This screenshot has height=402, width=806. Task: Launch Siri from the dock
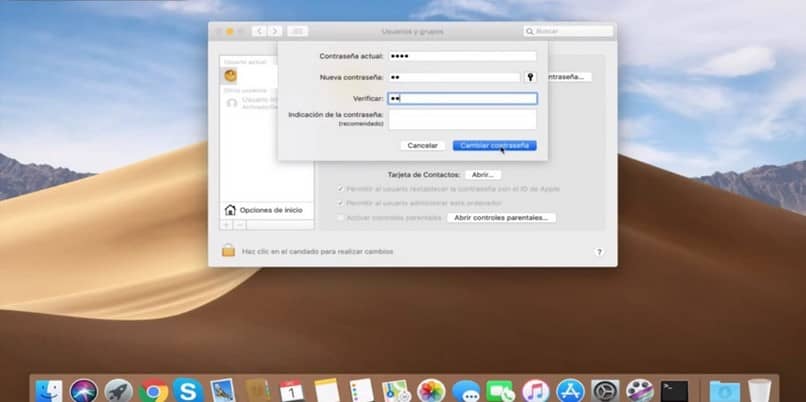pyautogui.click(x=84, y=391)
